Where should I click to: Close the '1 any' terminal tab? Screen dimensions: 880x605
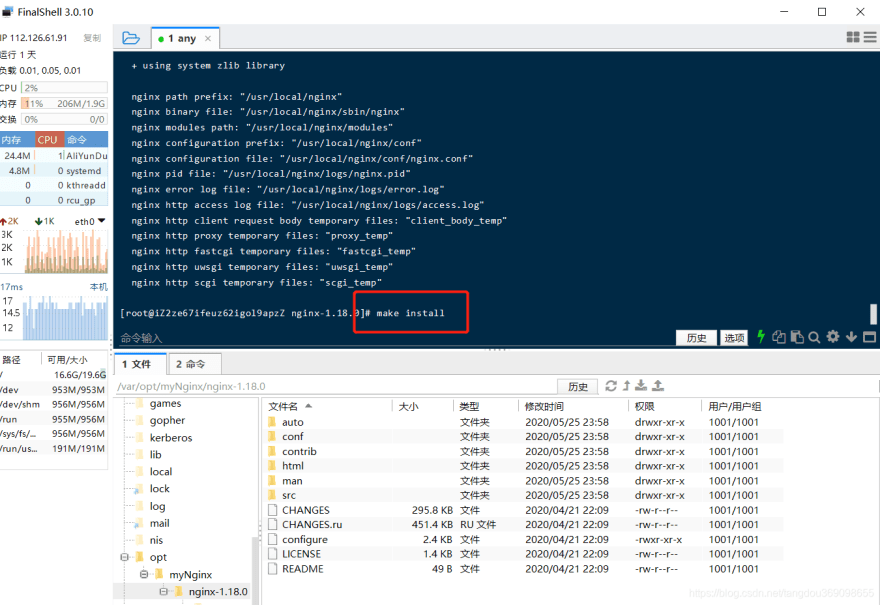click(x=208, y=38)
